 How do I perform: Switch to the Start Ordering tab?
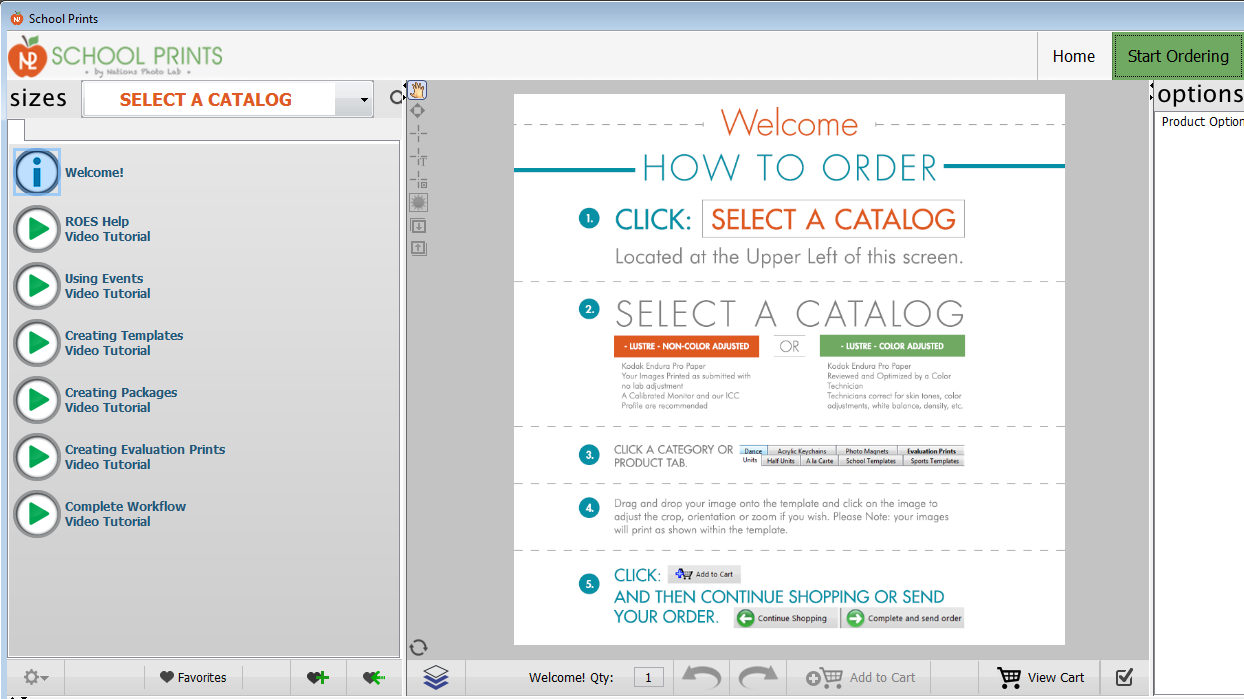click(x=1177, y=56)
